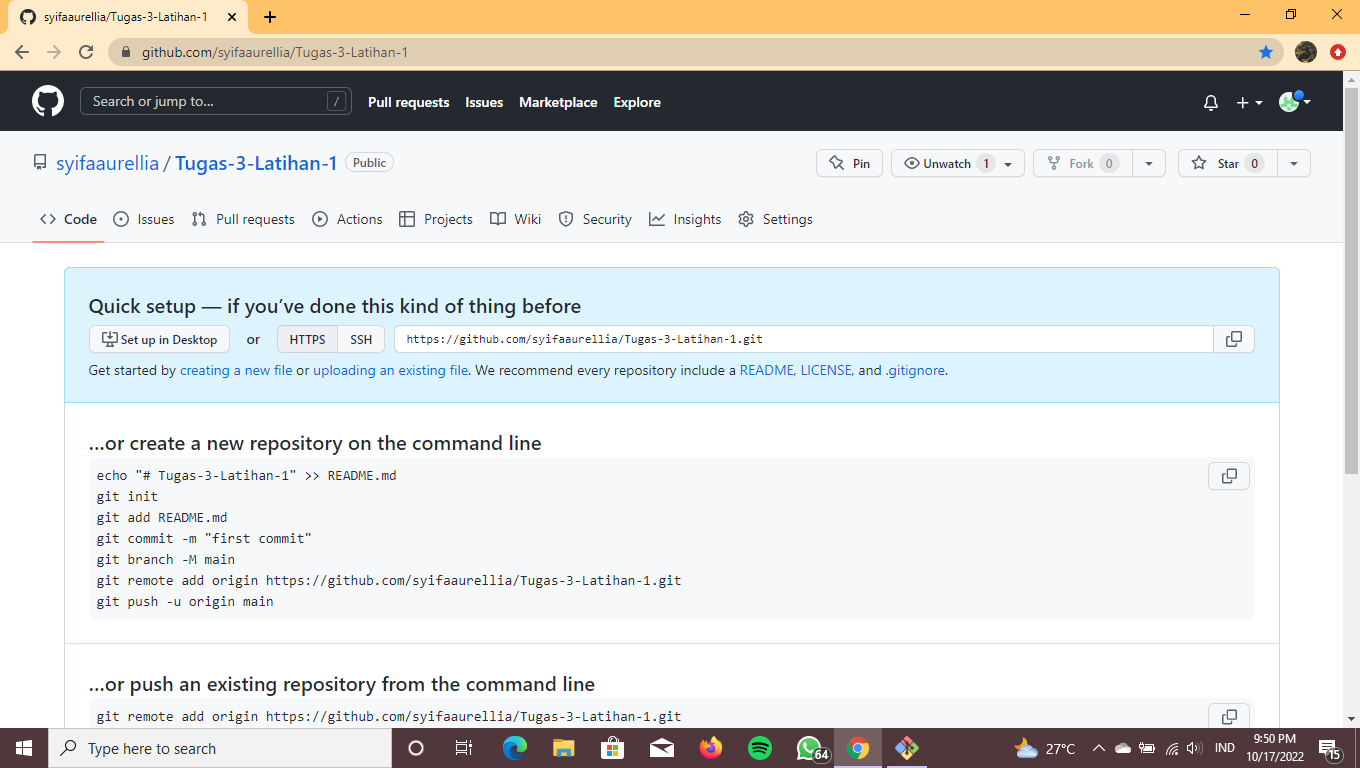Open the user avatar menu

[x=1295, y=101]
